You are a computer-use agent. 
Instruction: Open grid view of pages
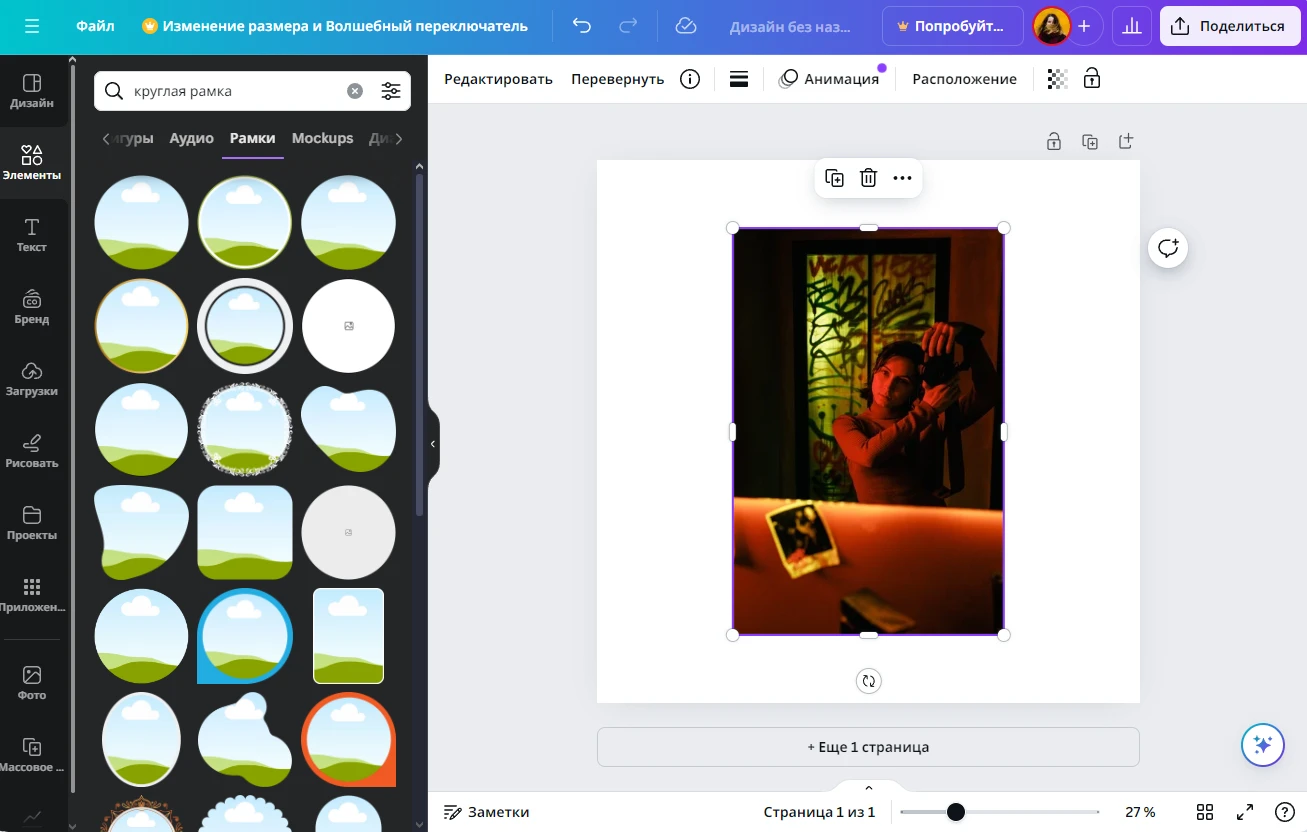pos(1205,812)
